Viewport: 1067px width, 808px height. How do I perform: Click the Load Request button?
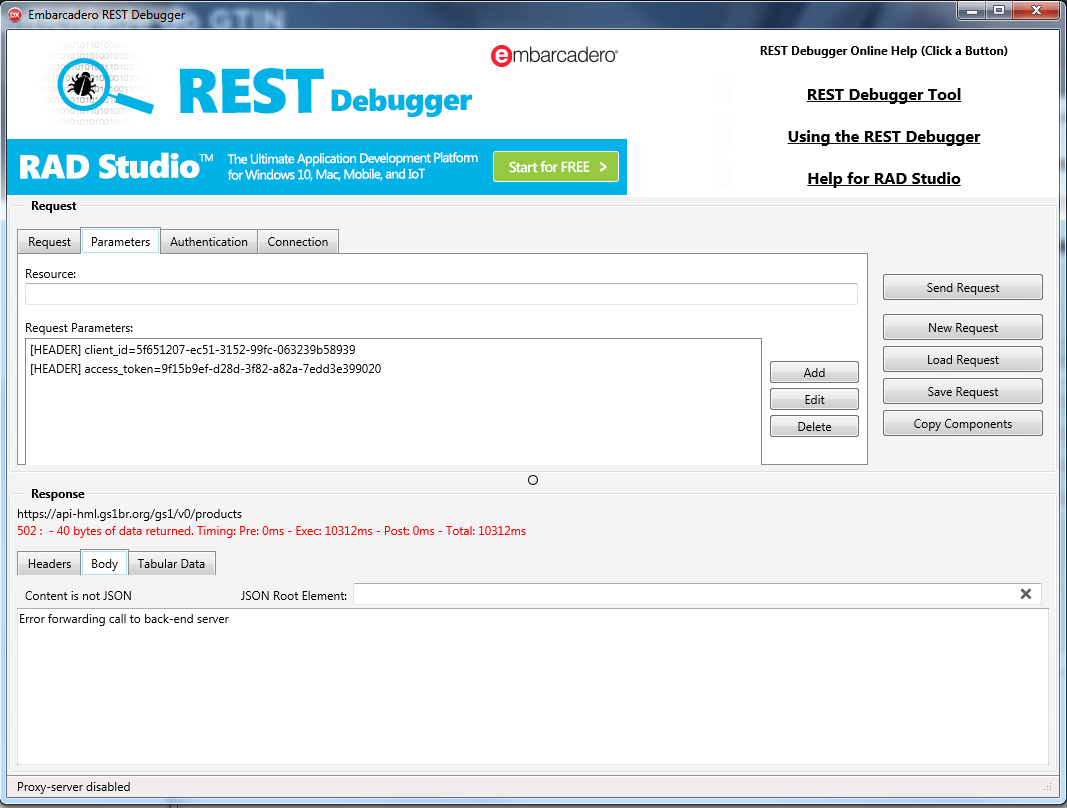[962, 360]
